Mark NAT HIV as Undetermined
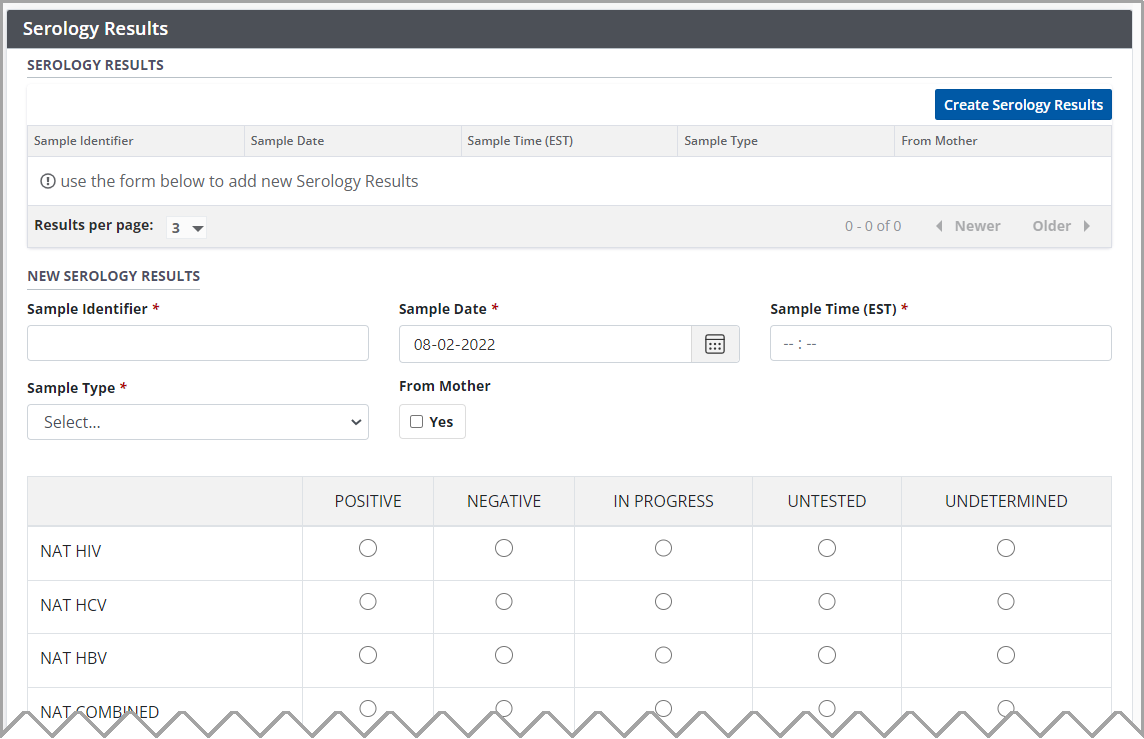 coord(1005,548)
